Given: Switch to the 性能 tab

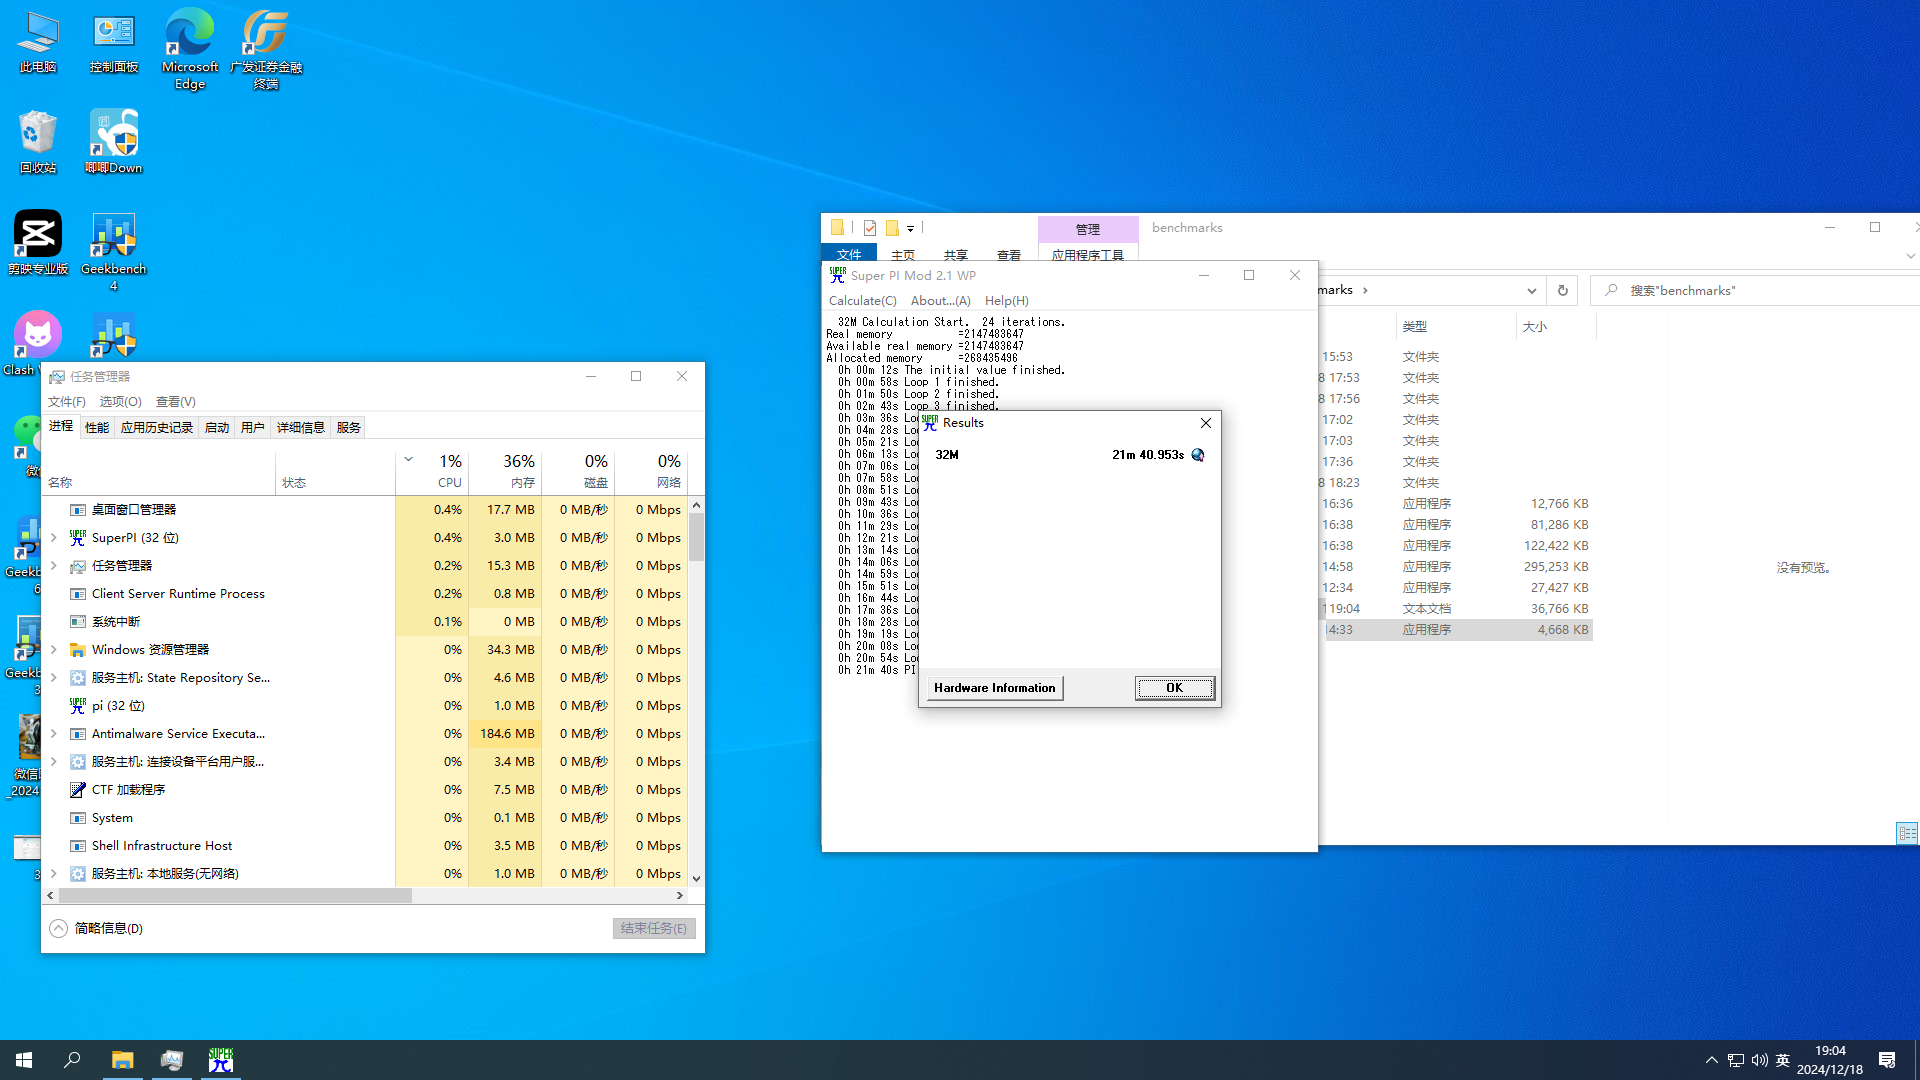Looking at the screenshot, I should (x=97, y=427).
